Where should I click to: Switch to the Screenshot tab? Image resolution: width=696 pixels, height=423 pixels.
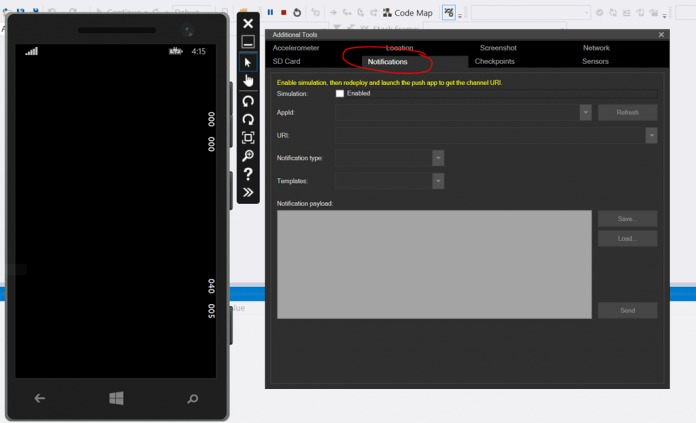click(498, 48)
